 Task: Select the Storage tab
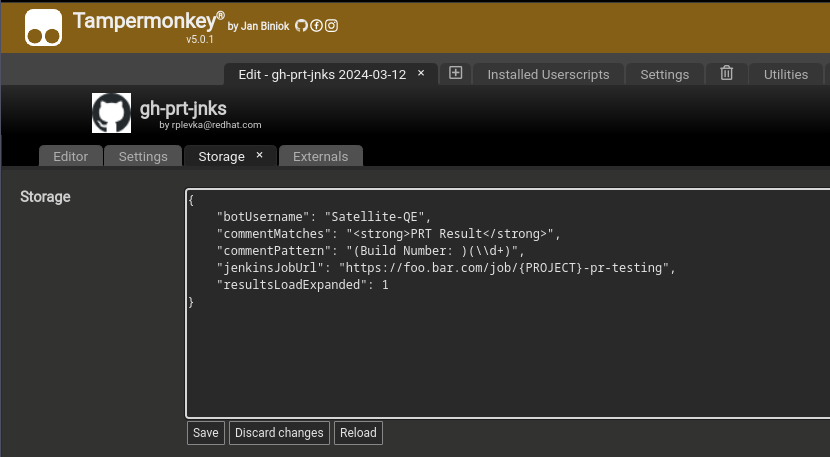pos(221,156)
